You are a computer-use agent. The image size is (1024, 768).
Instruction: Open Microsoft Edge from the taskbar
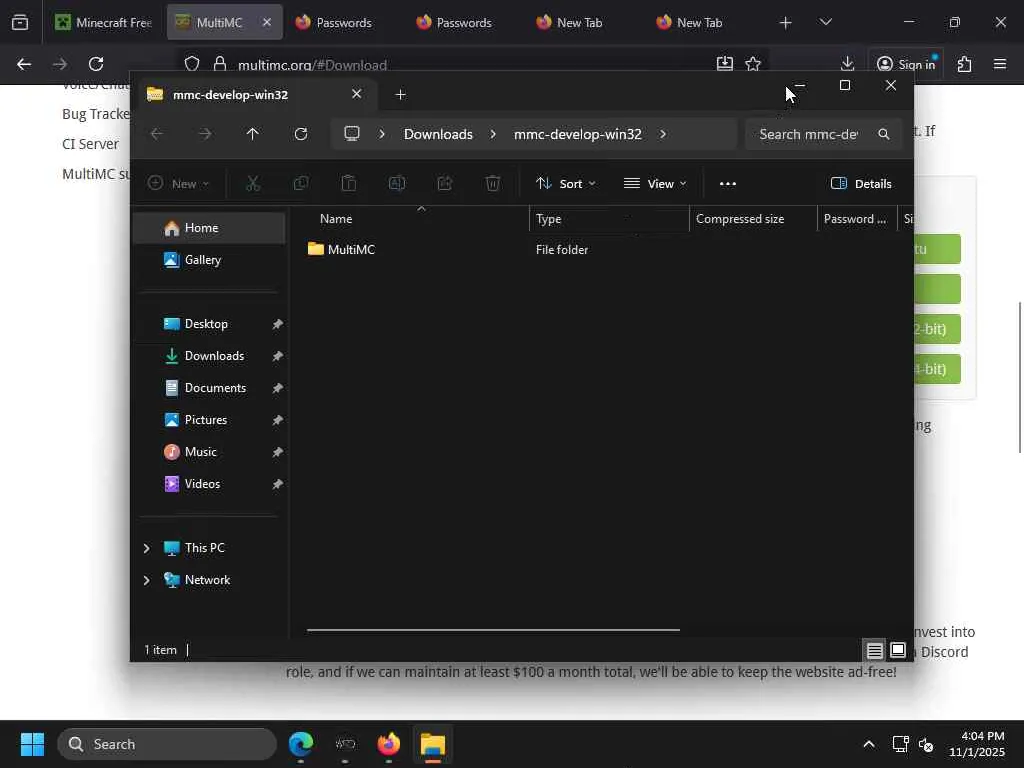(301, 744)
